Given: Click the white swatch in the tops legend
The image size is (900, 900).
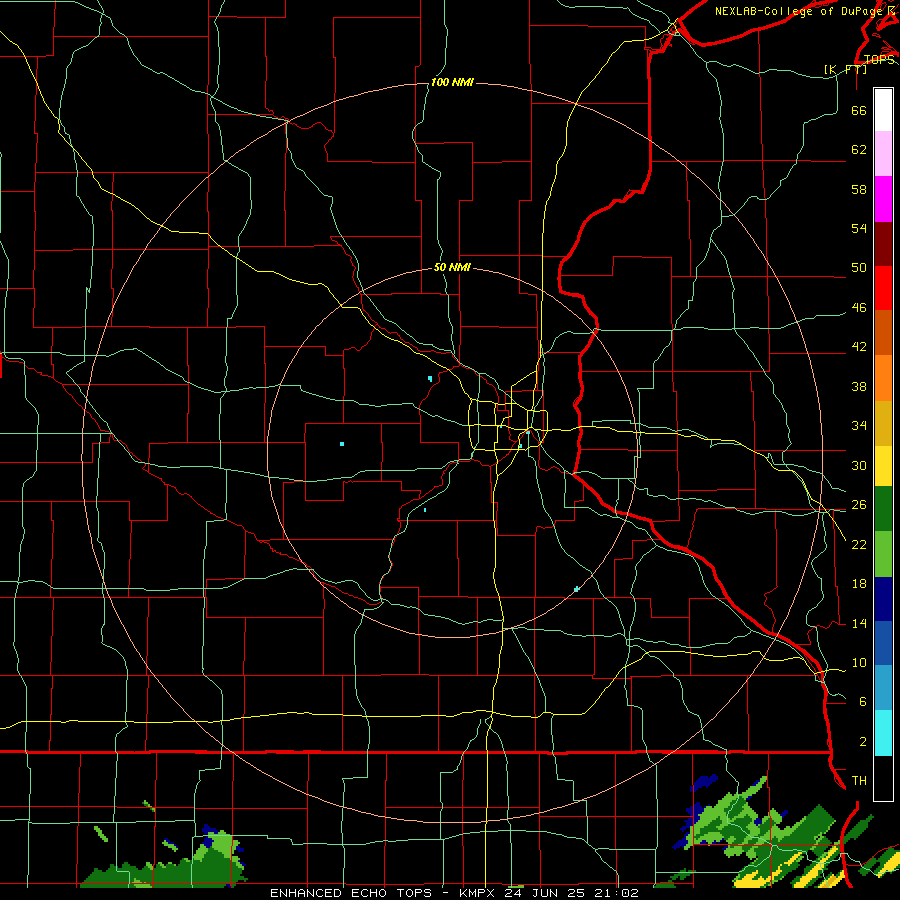Looking at the screenshot, I should pyautogui.click(x=883, y=110).
